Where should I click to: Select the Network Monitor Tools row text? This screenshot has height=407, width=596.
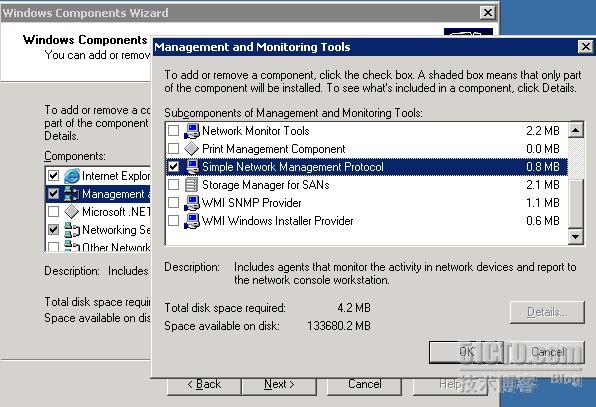256,131
